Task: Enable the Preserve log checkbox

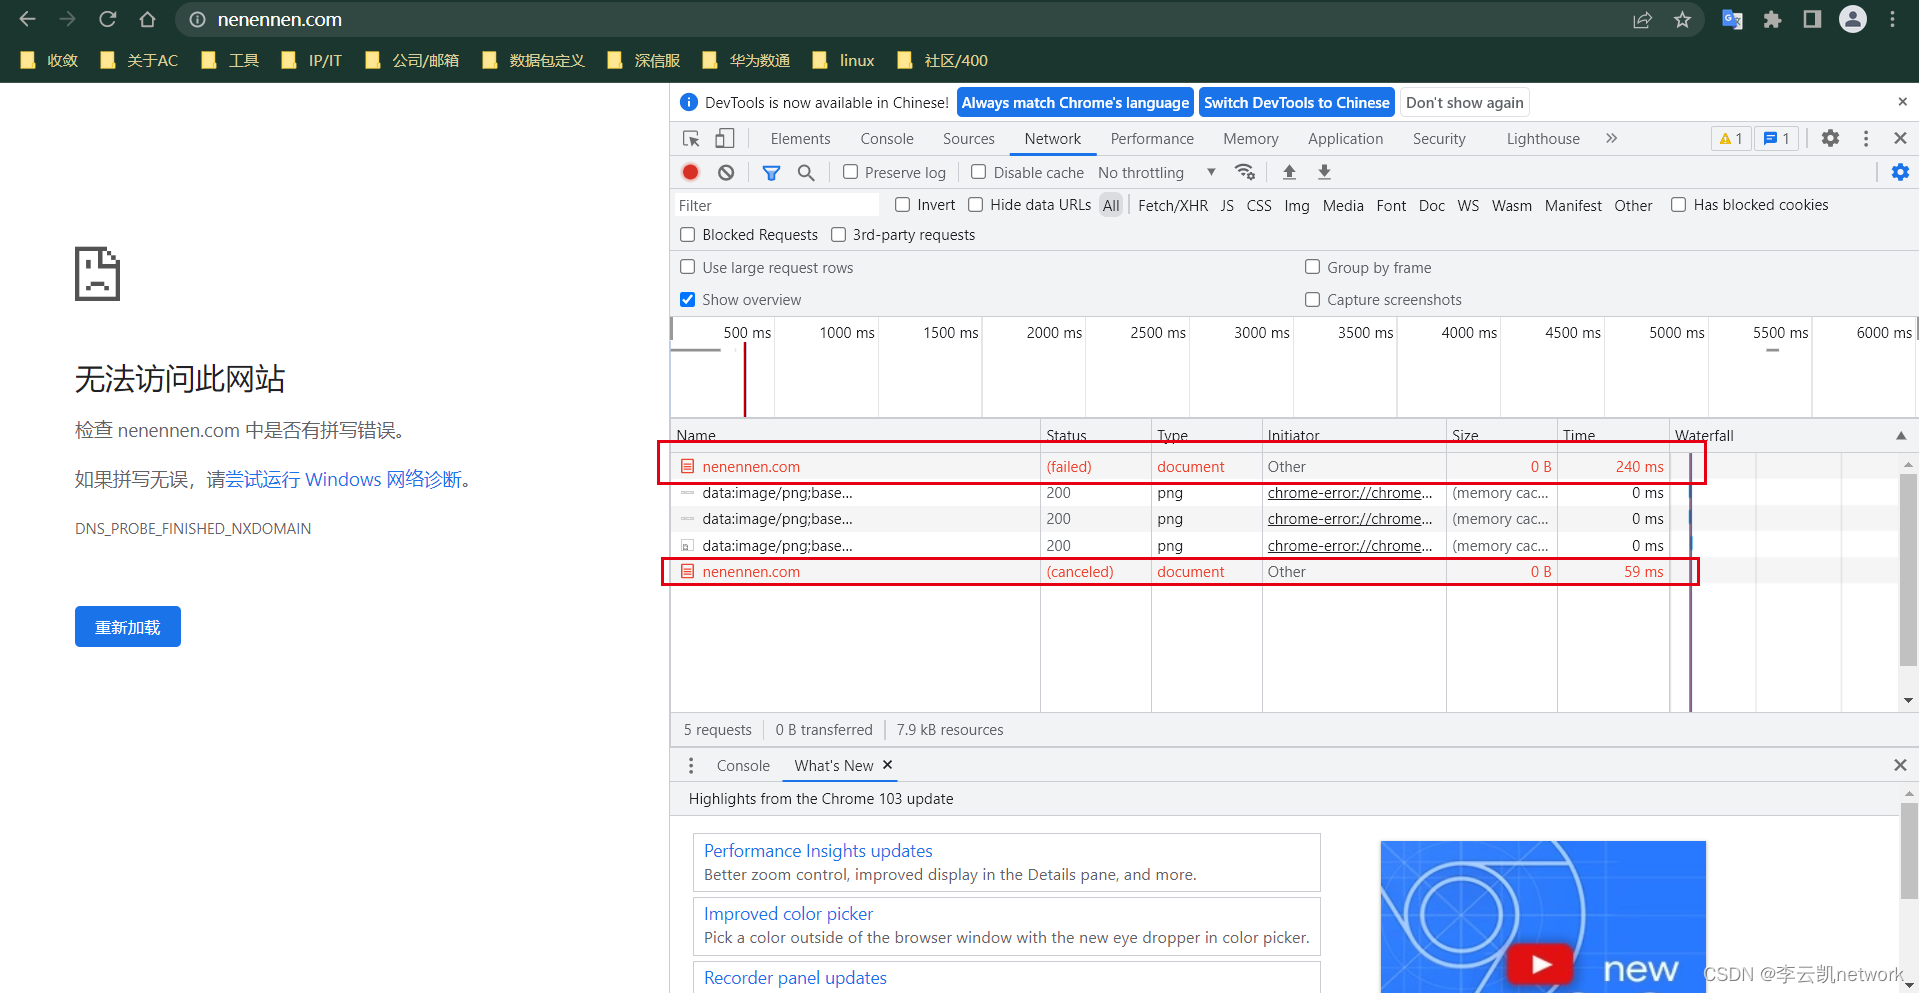Action: point(850,172)
